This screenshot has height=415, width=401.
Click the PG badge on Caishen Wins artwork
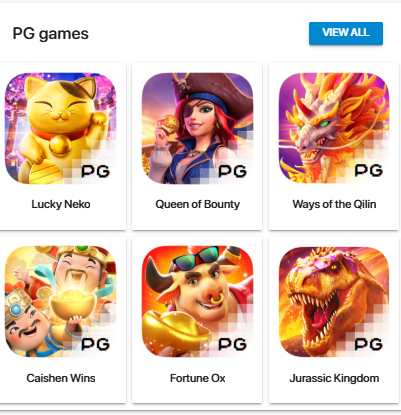(96, 344)
